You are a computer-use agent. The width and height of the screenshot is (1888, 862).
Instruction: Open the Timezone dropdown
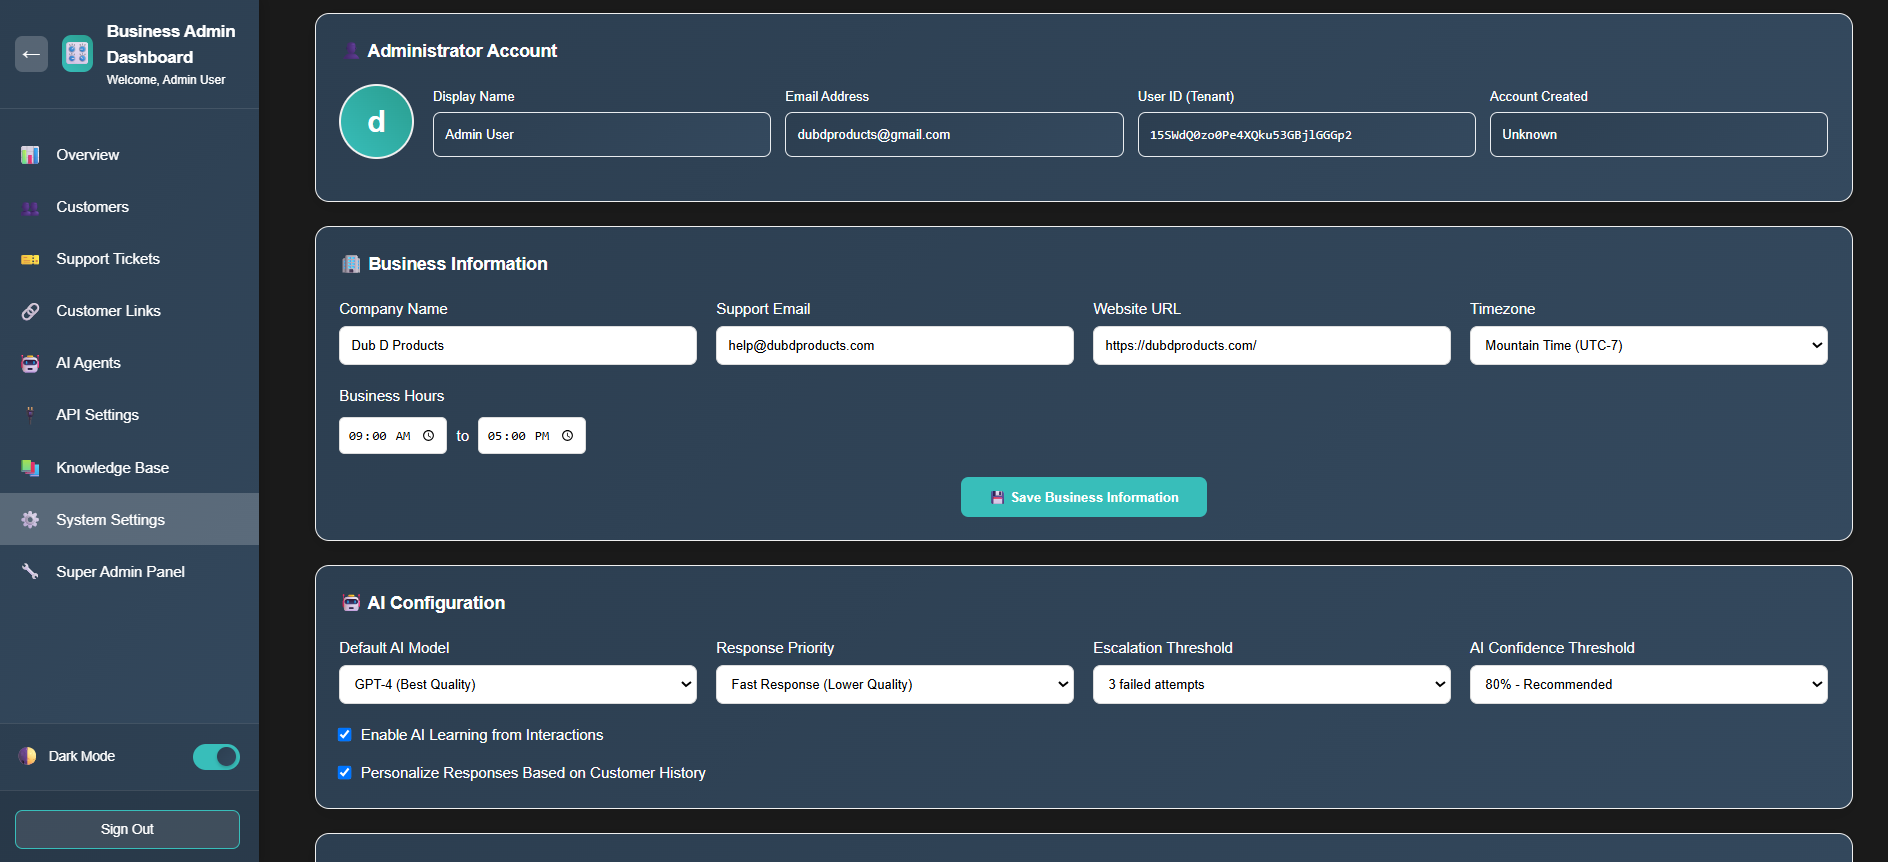pyautogui.click(x=1648, y=346)
